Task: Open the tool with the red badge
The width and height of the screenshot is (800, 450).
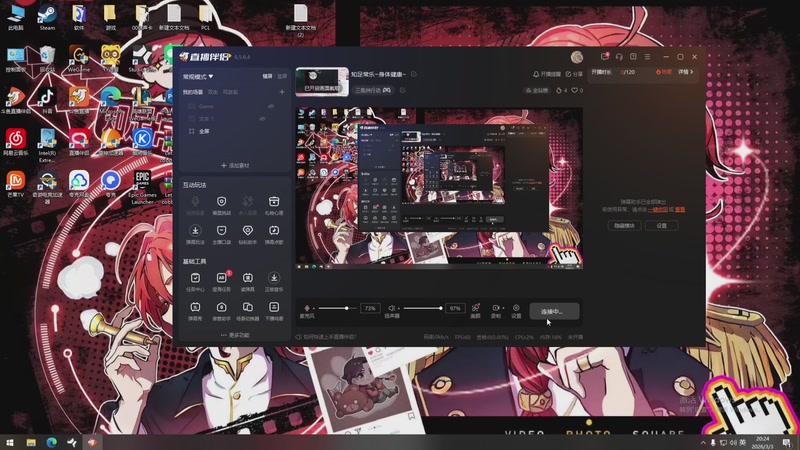Action: point(221,281)
